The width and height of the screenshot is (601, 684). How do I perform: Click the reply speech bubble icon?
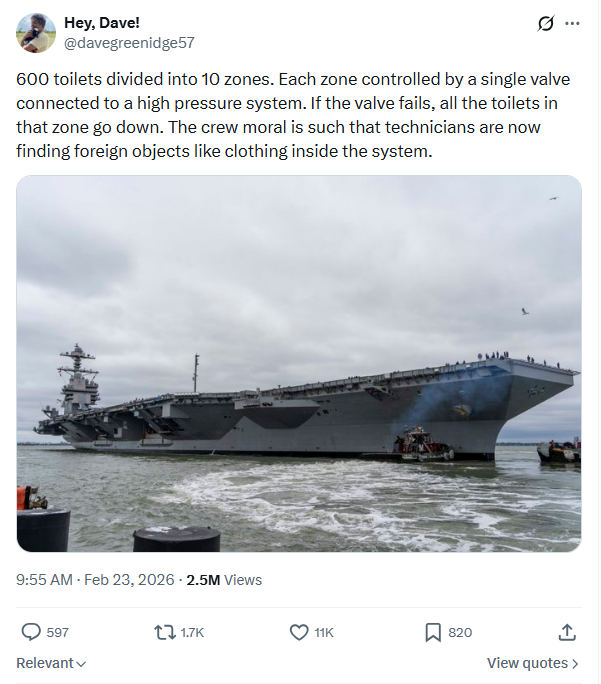[31, 632]
